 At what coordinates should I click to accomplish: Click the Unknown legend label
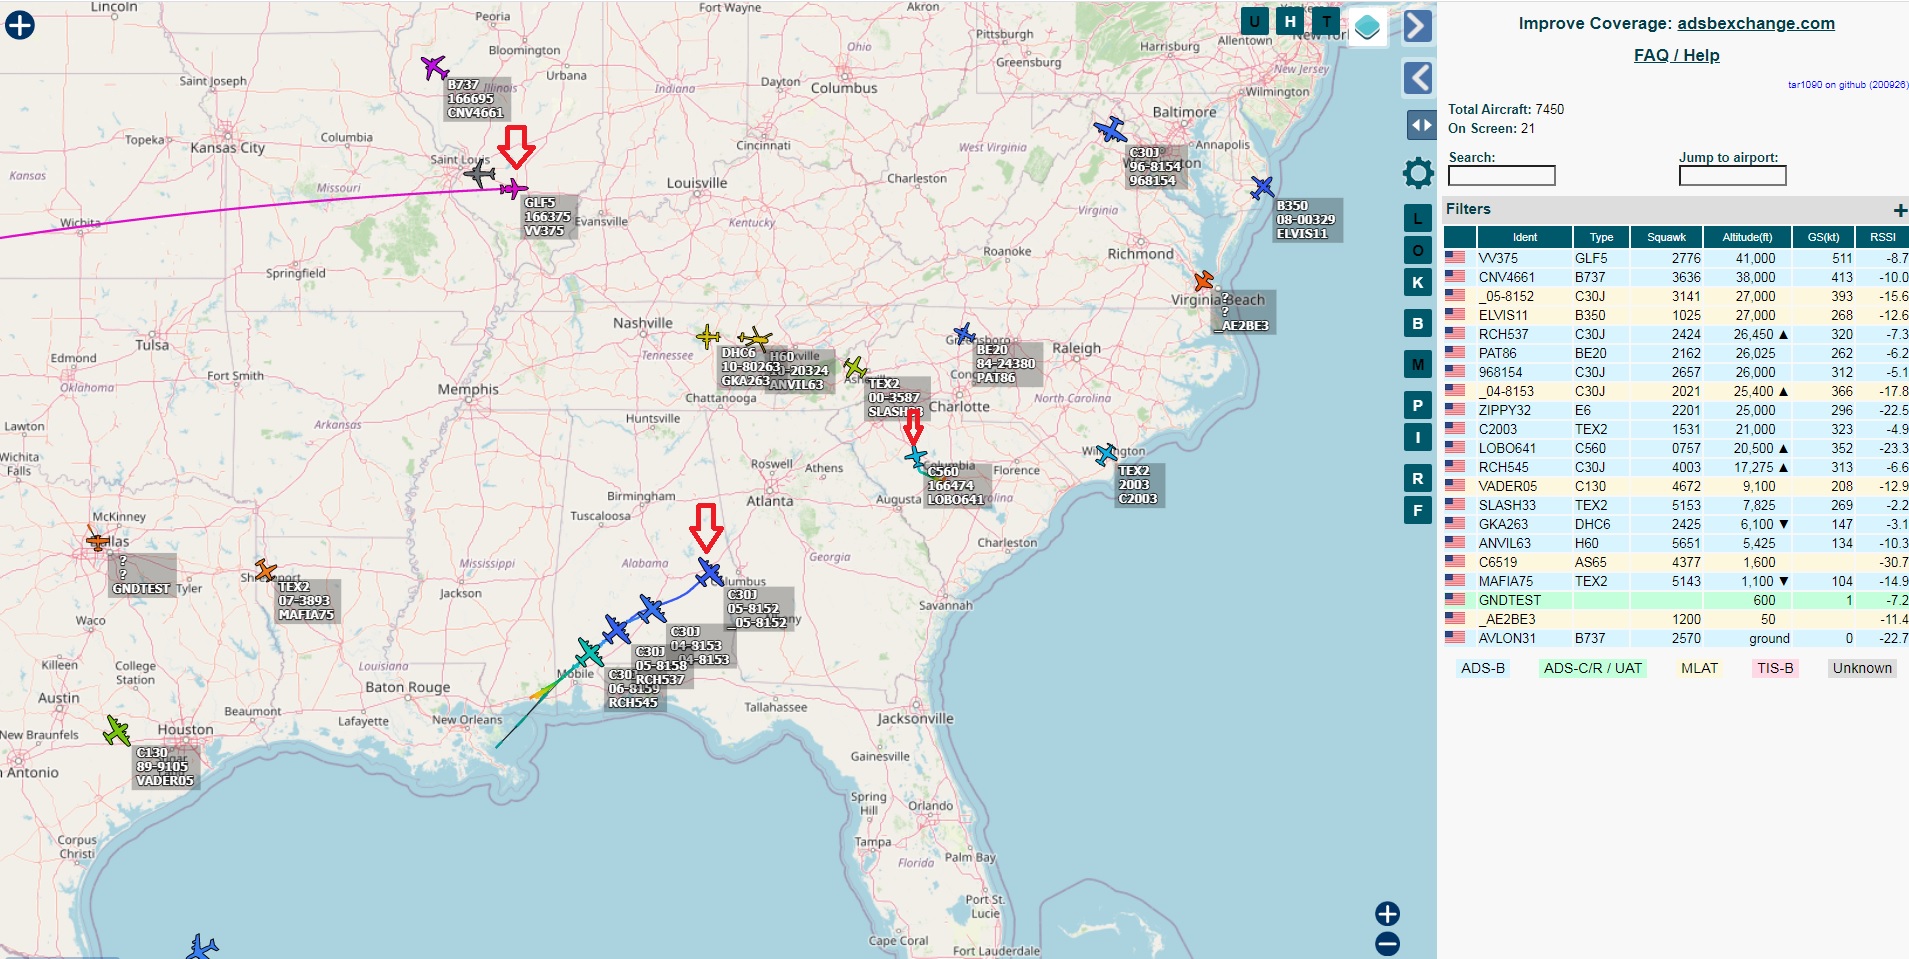coord(1862,668)
